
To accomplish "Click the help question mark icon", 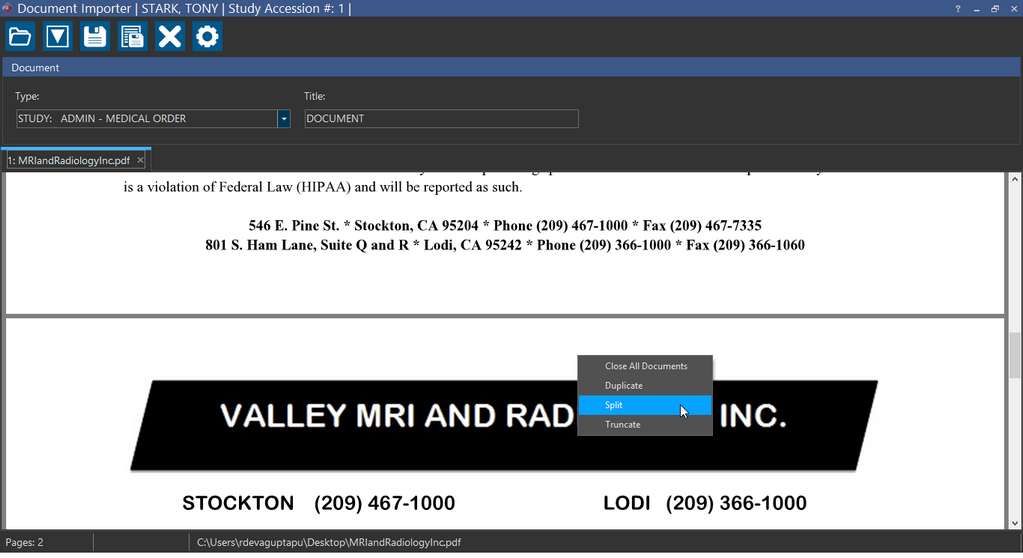I will (x=958, y=9).
